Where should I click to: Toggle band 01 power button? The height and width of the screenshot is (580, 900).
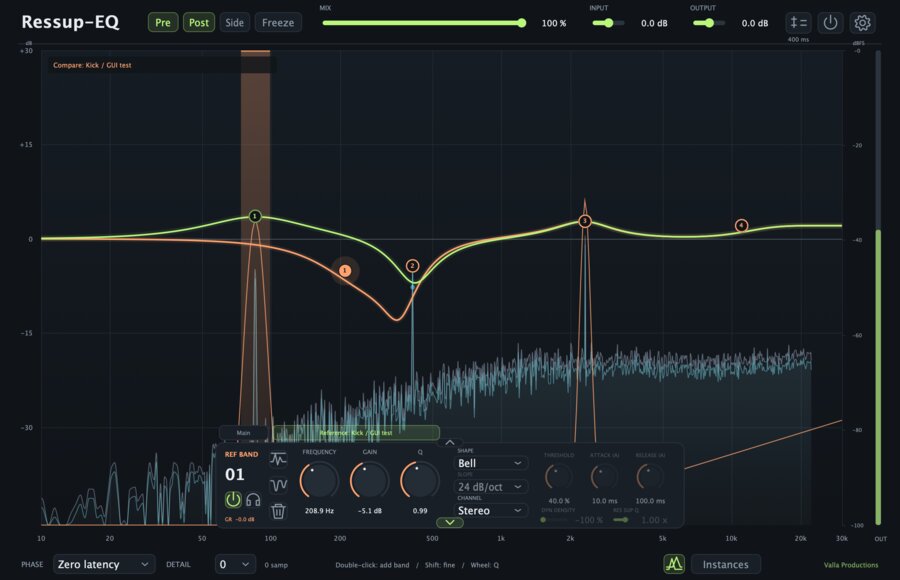coord(233,500)
